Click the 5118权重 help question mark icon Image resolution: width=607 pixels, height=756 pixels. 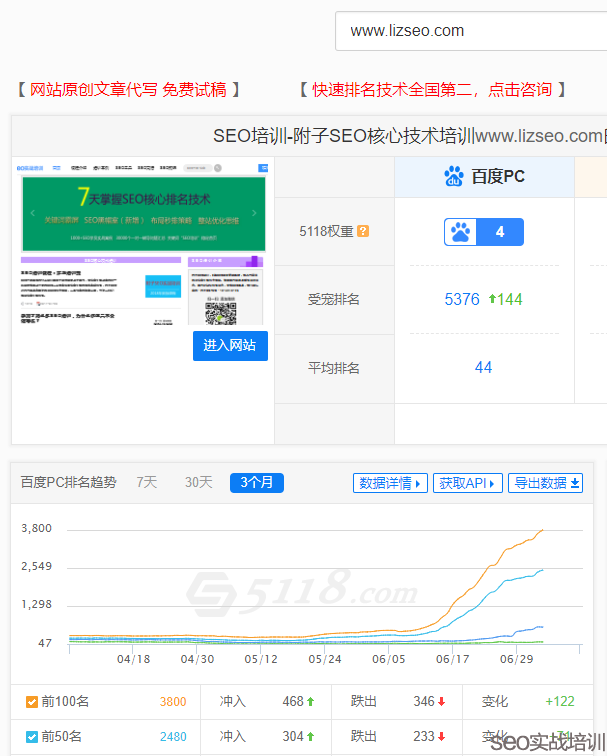point(363,231)
